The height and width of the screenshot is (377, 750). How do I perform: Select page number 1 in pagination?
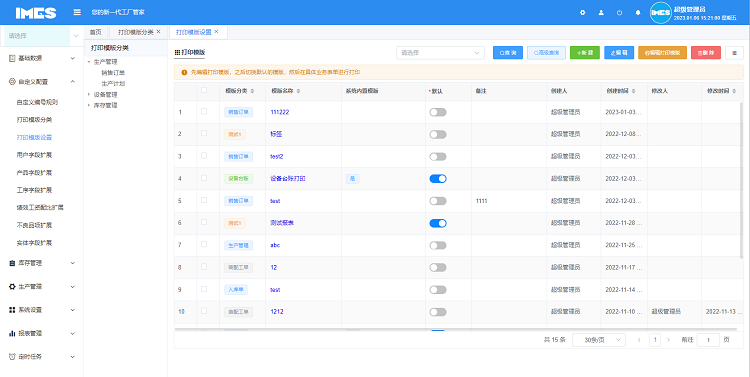[x=655, y=340]
